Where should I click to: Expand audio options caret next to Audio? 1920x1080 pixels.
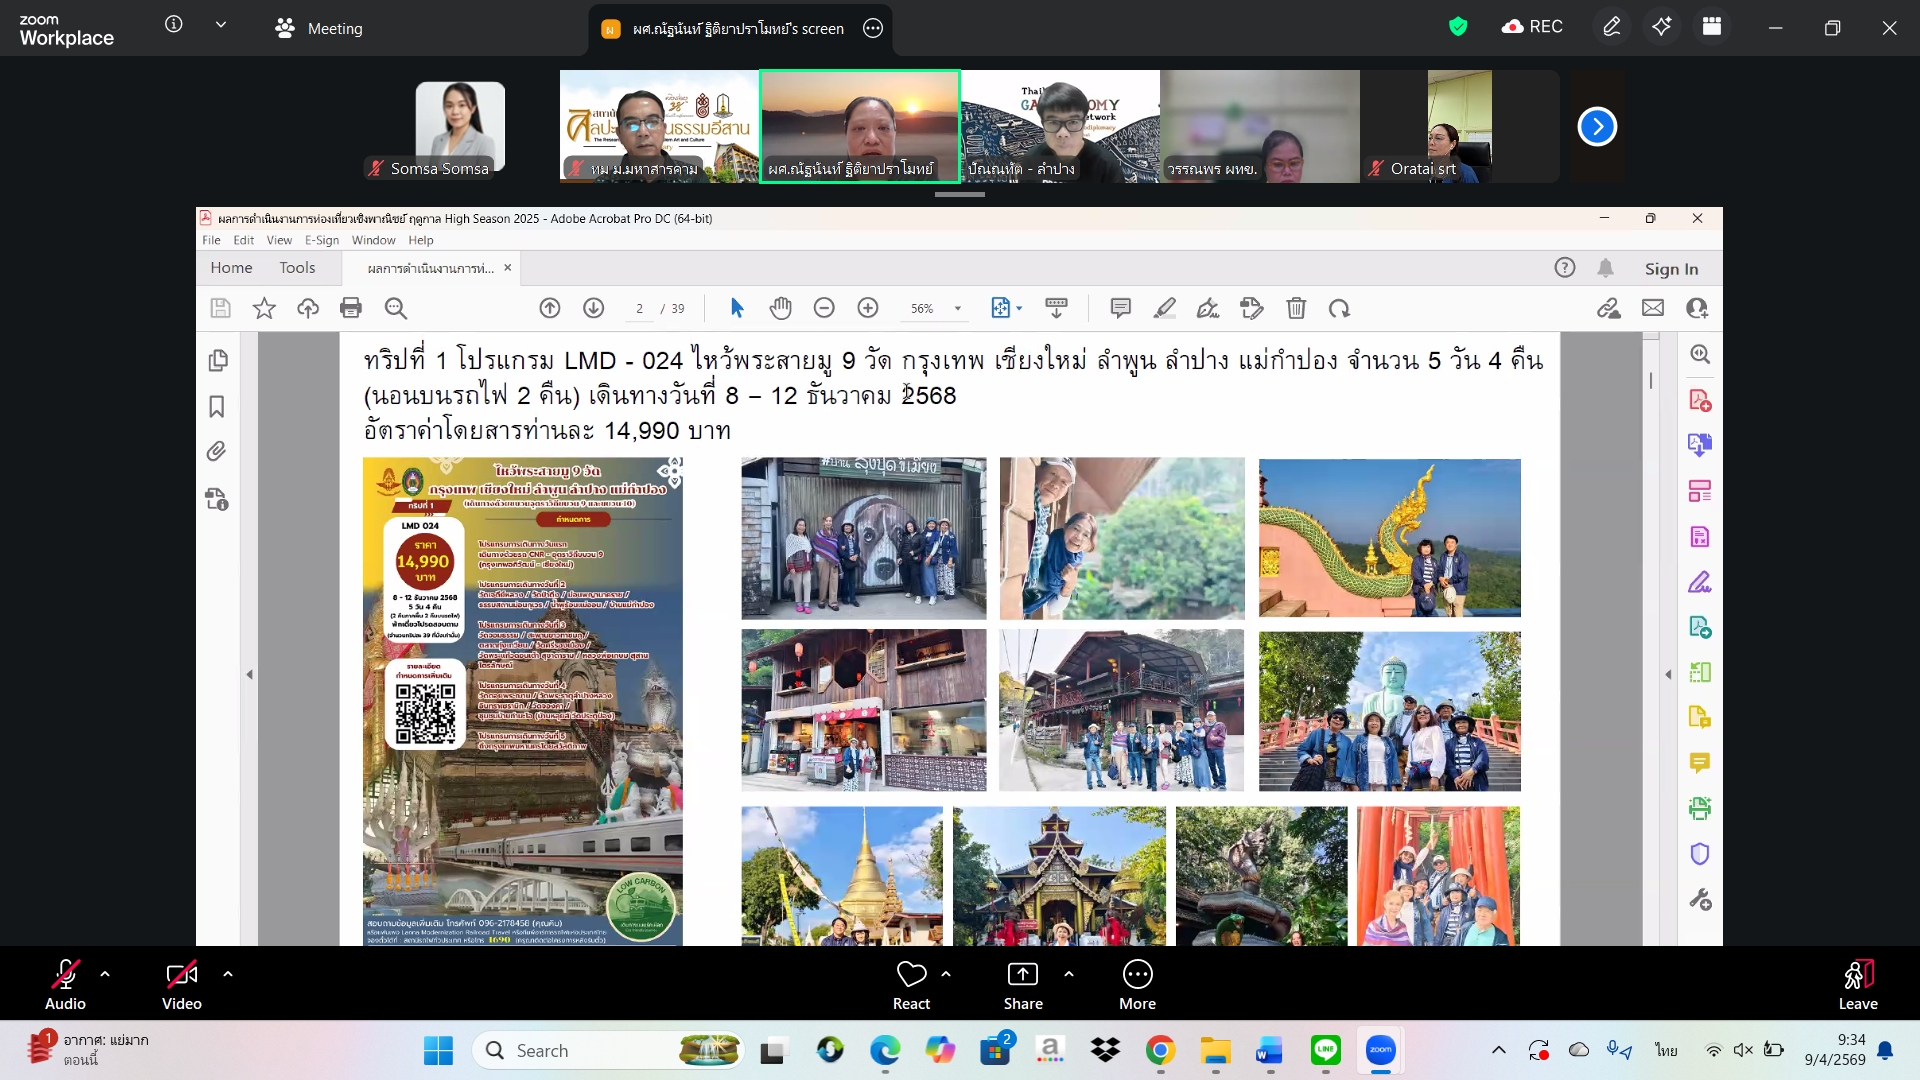(105, 973)
